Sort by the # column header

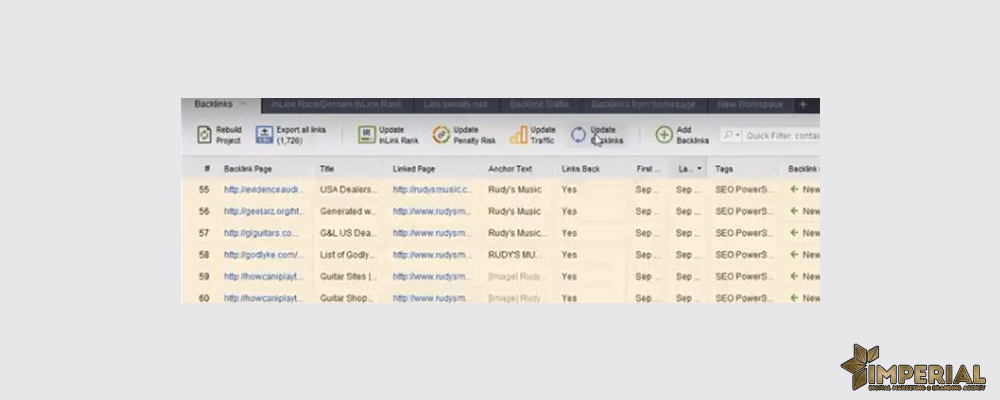click(x=207, y=169)
